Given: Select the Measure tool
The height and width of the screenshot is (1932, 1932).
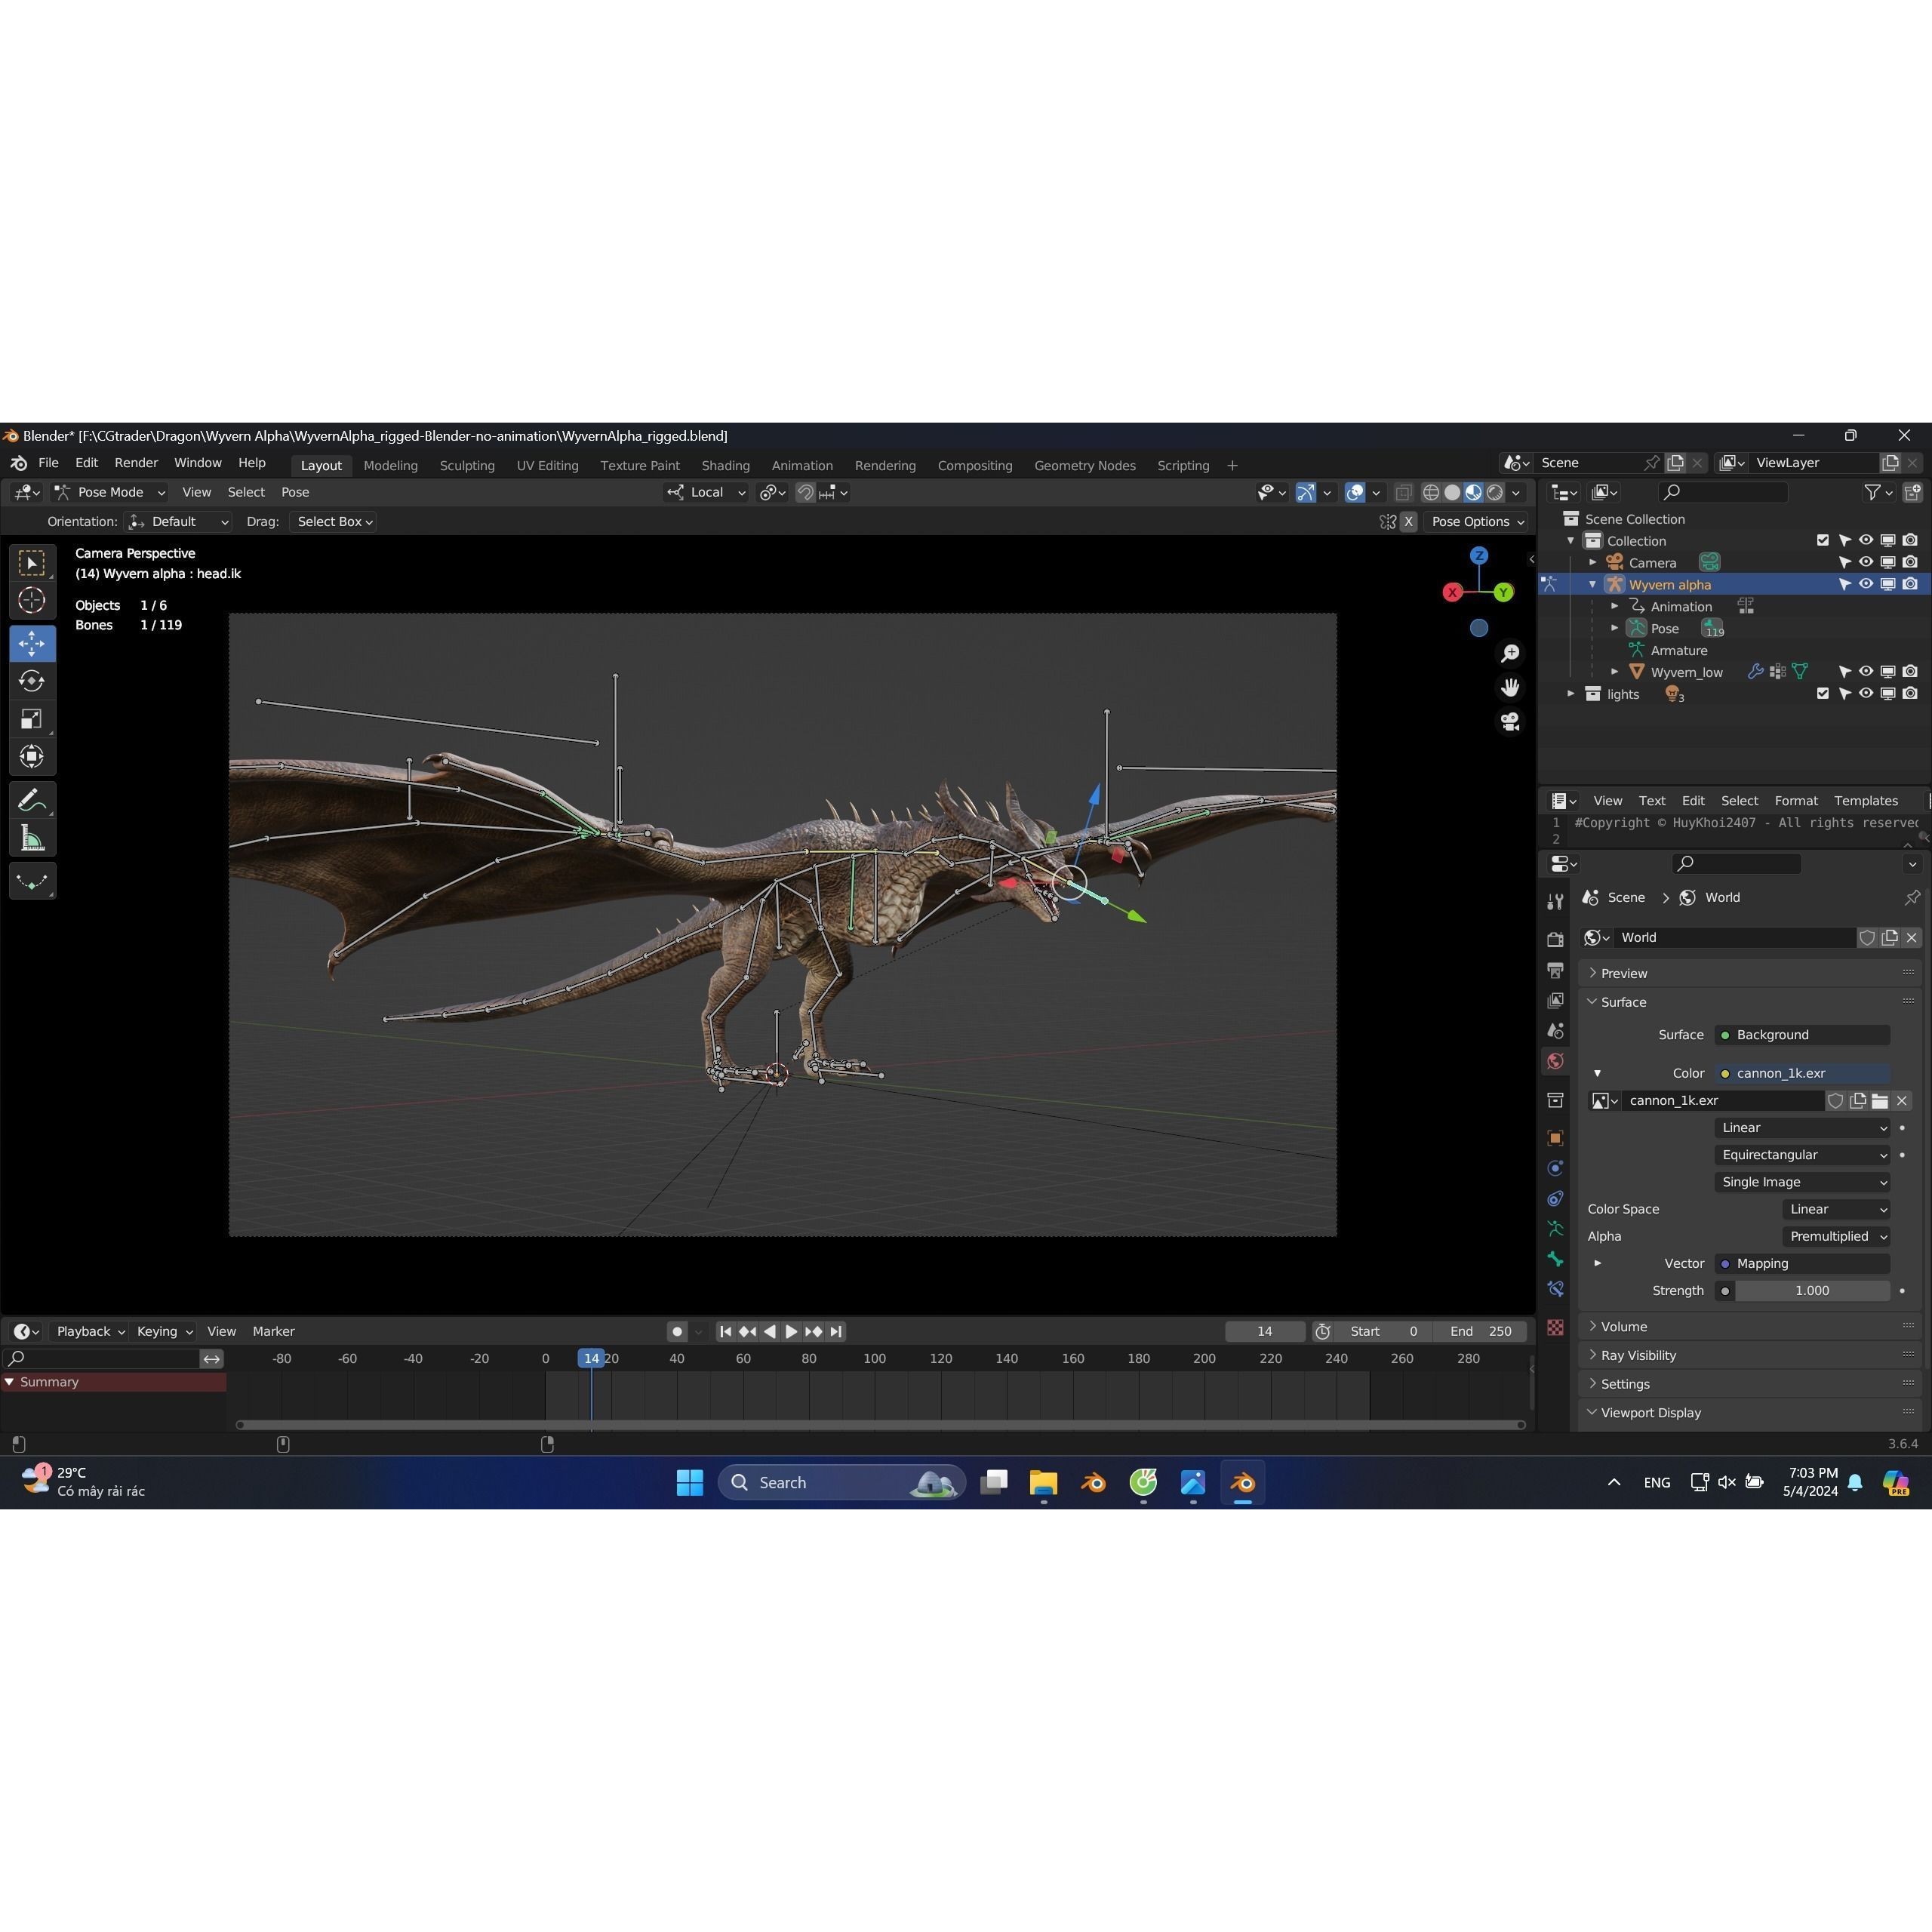Looking at the screenshot, I should point(32,838).
